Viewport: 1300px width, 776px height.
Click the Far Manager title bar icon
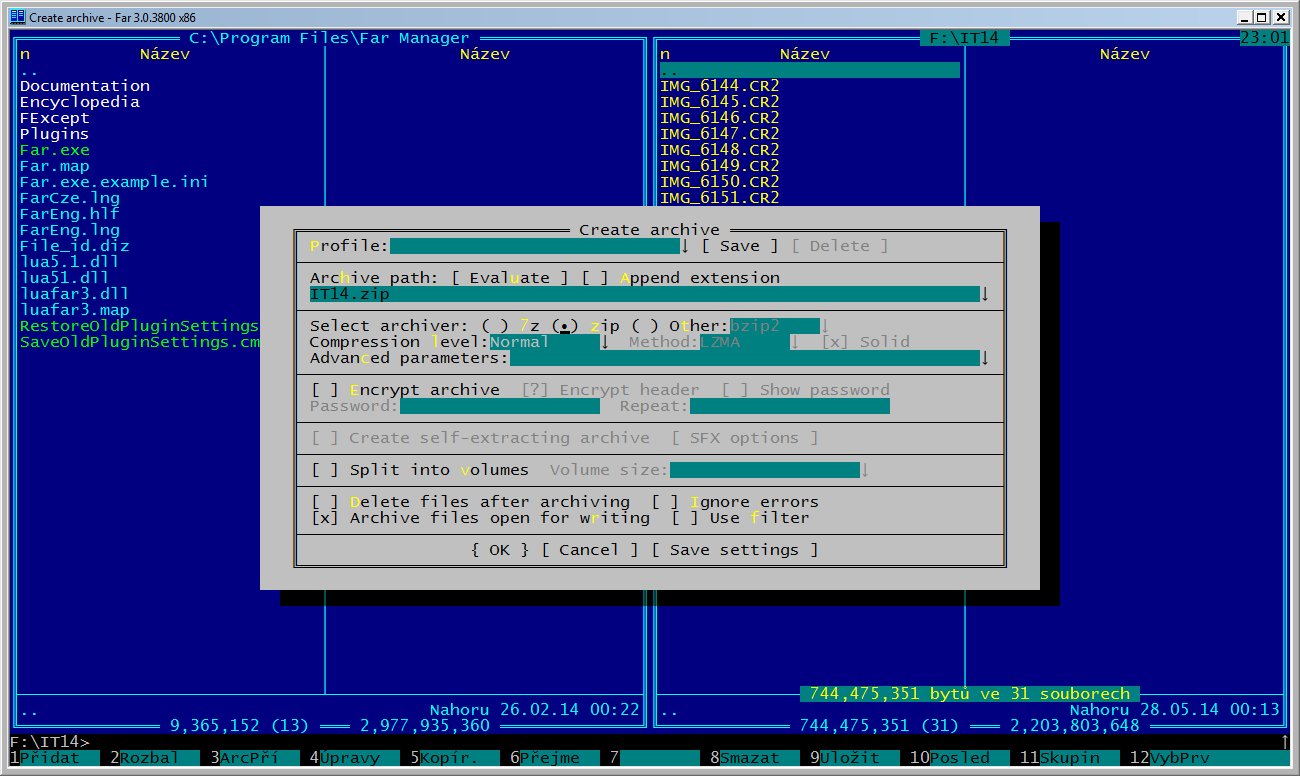17,17
